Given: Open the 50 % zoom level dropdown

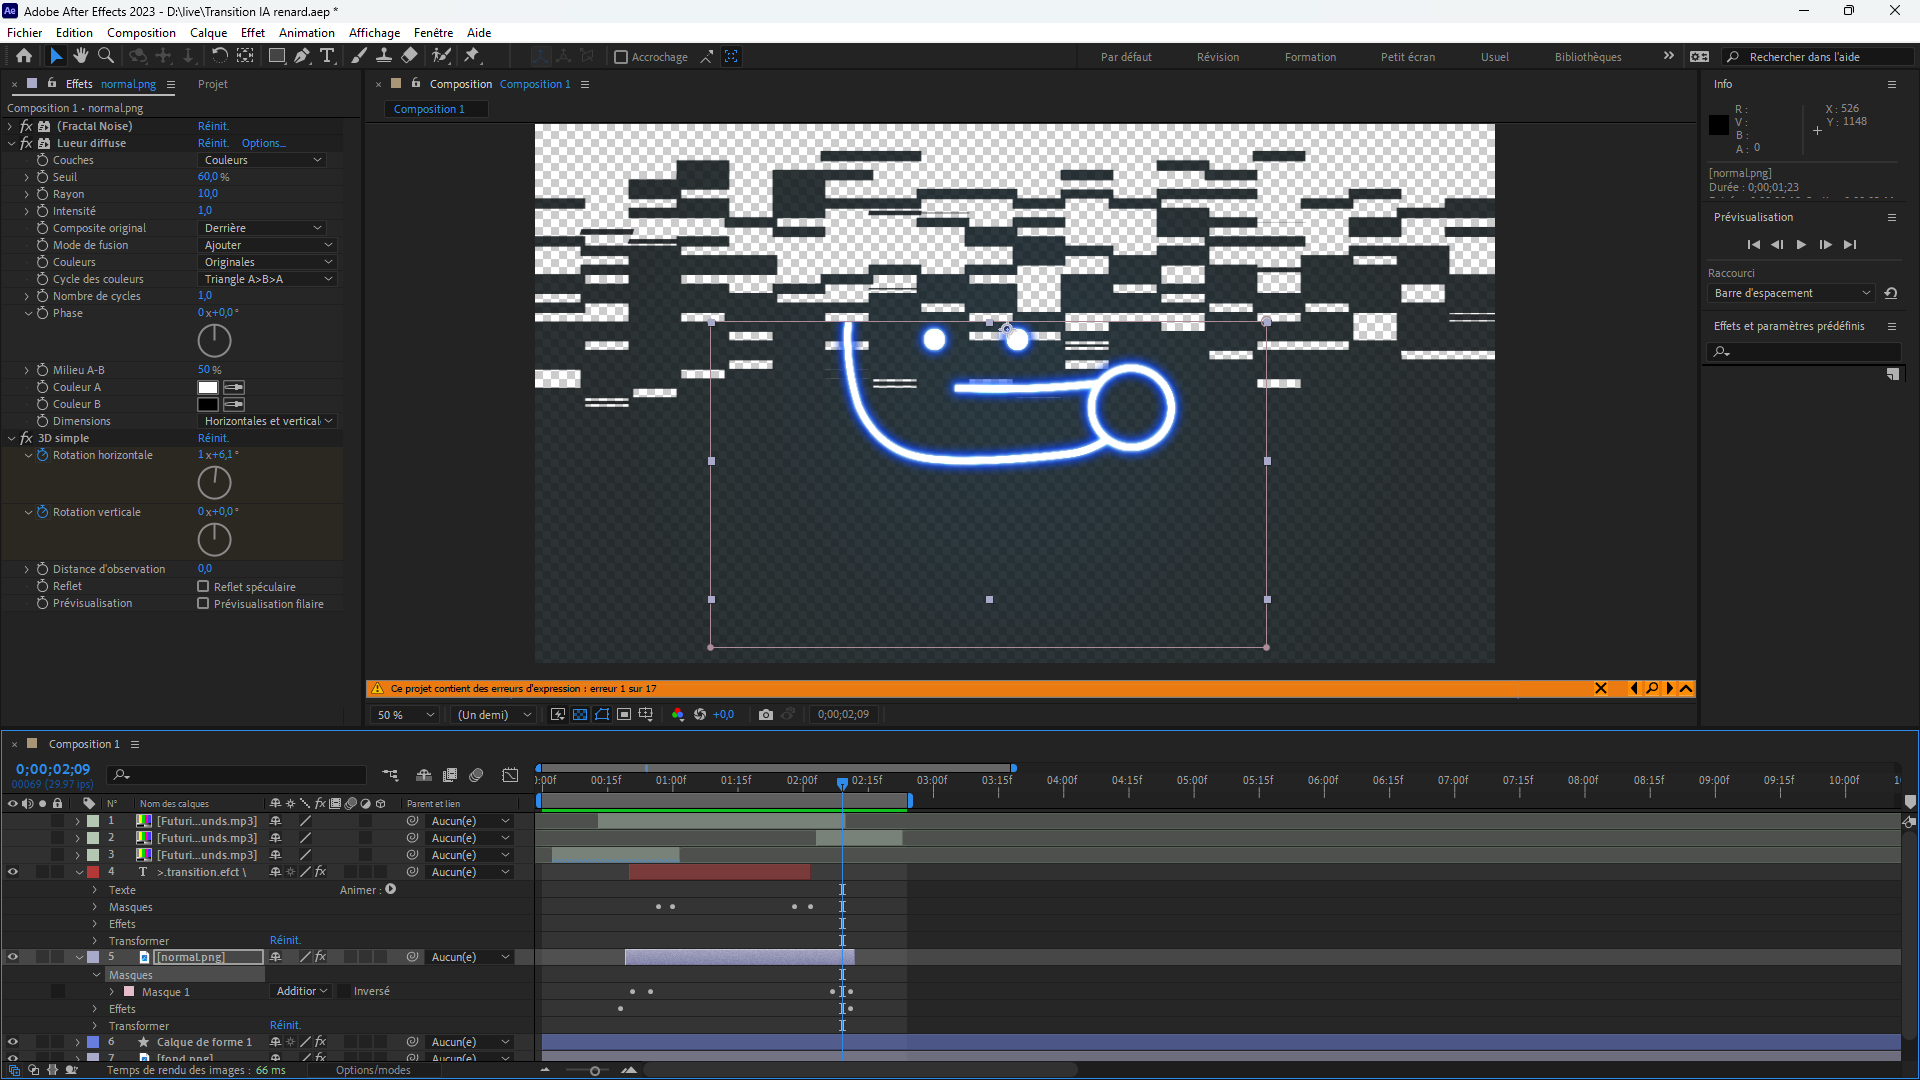Looking at the screenshot, I should [x=406, y=715].
